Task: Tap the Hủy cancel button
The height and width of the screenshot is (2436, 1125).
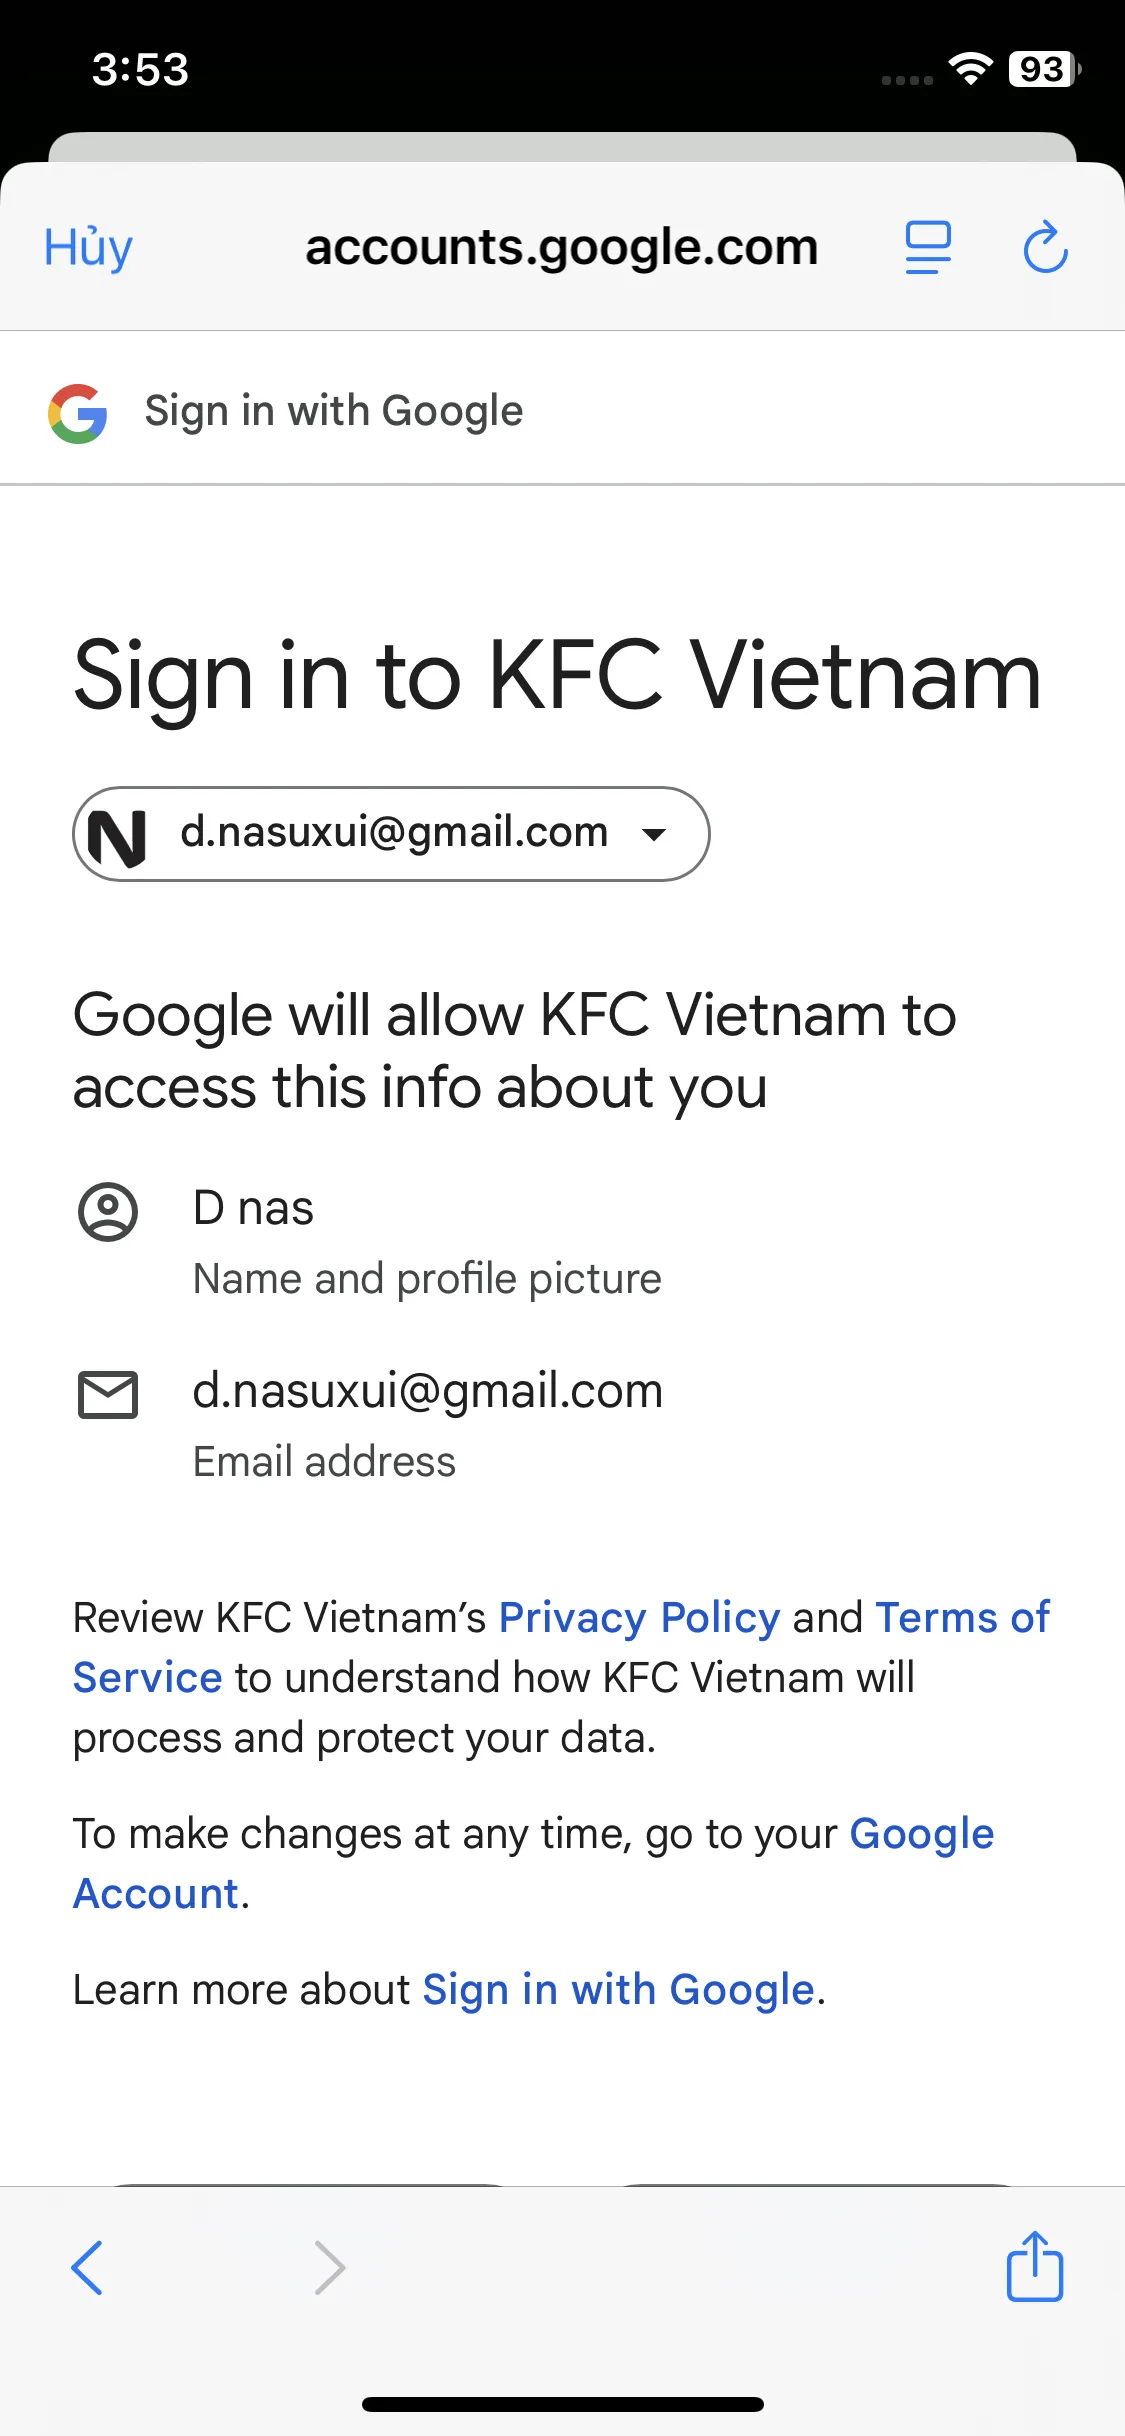Action: coord(88,248)
